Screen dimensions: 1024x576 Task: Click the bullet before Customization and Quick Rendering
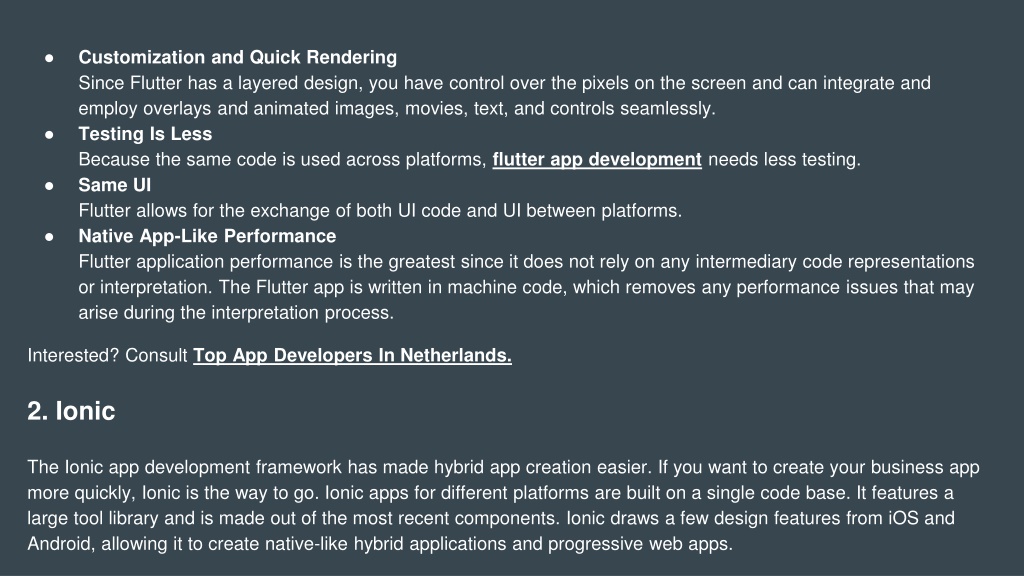pyautogui.click(x=49, y=58)
